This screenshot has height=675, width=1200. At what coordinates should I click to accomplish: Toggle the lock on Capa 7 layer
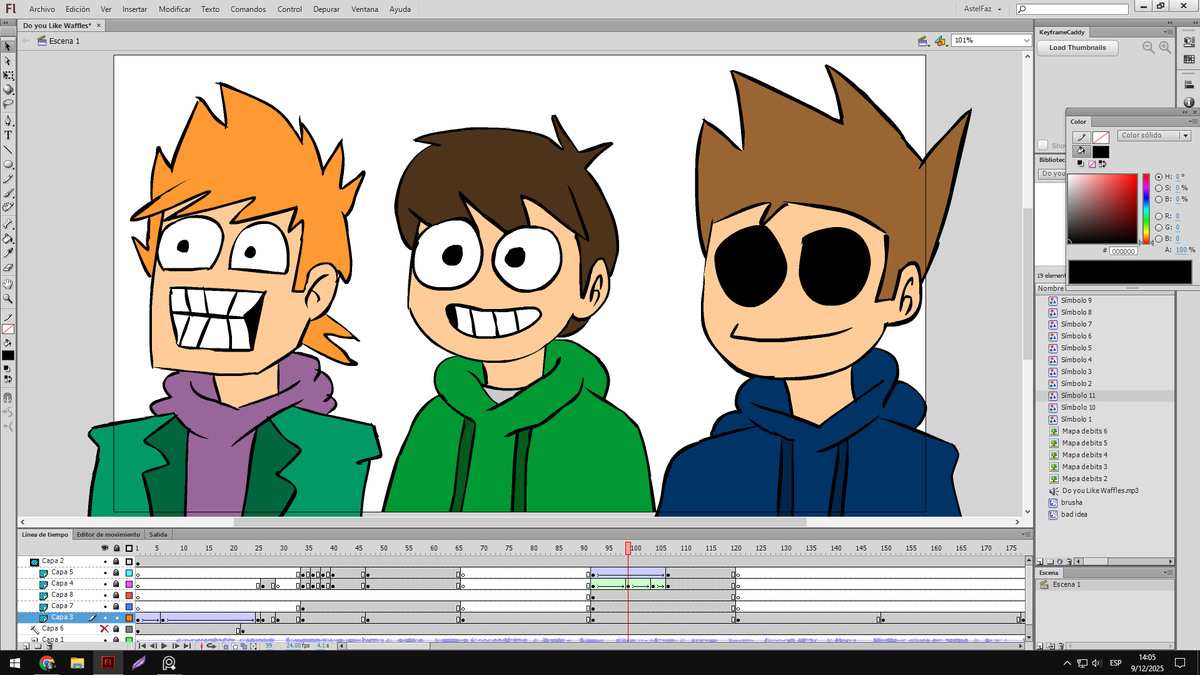[116, 605]
